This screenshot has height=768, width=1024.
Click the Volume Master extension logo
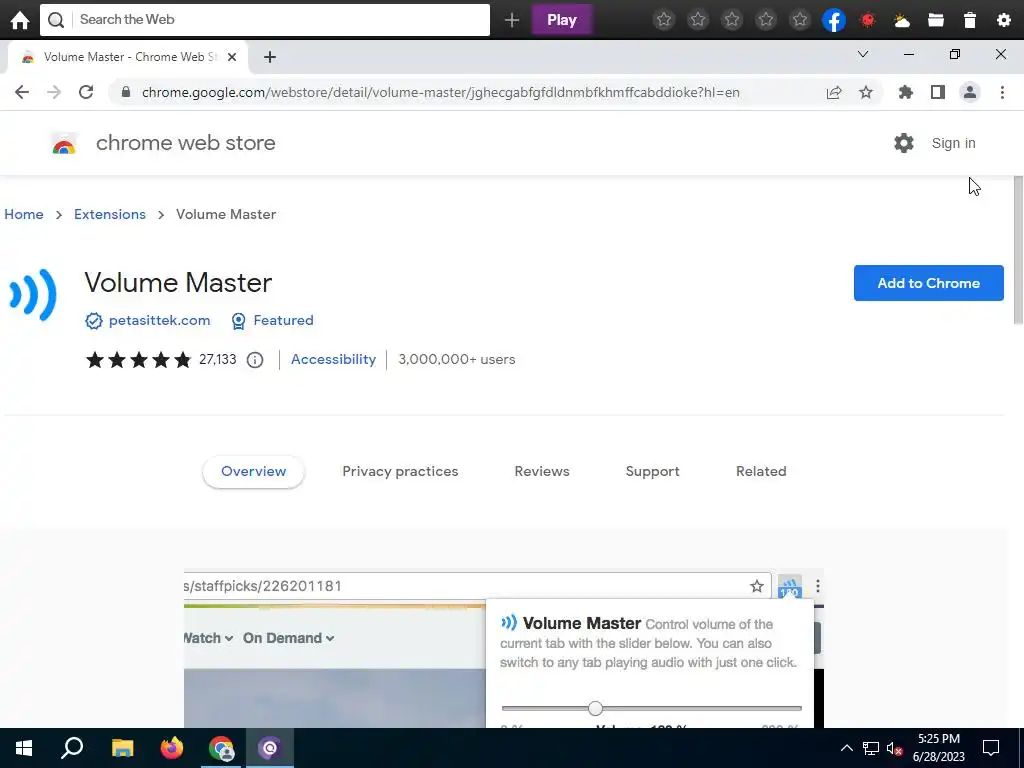click(33, 295)
